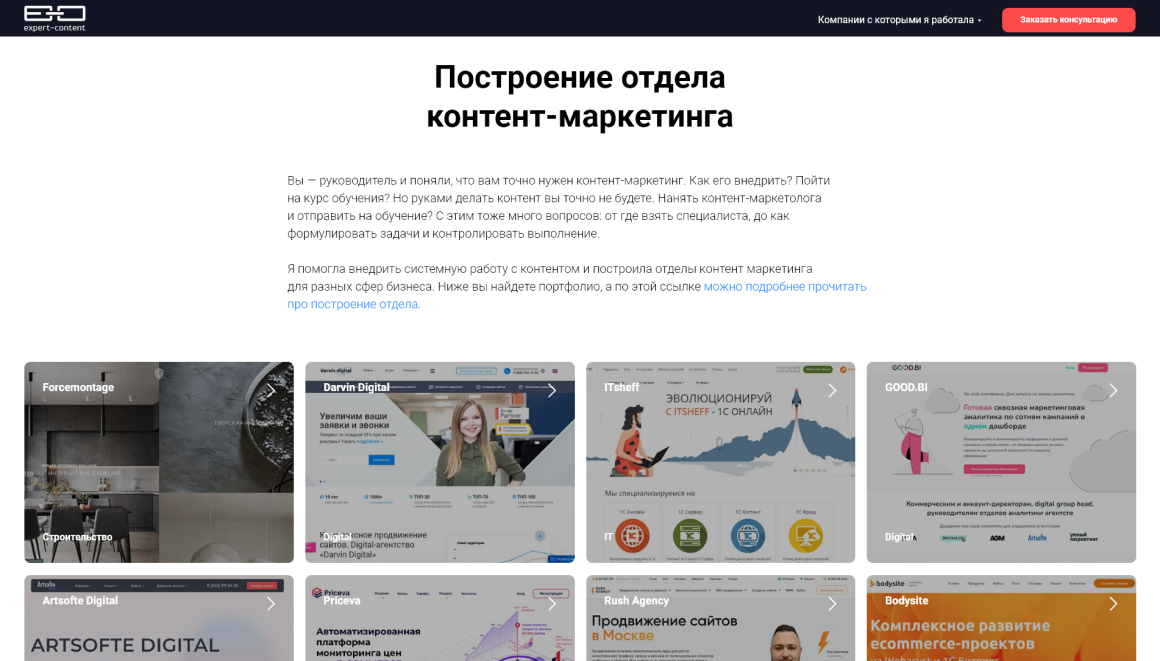Screen dimensions: 1160x661
Task: Open 'можно подробнее прочитать про построение отдела' link
Action: pos(576,295)
